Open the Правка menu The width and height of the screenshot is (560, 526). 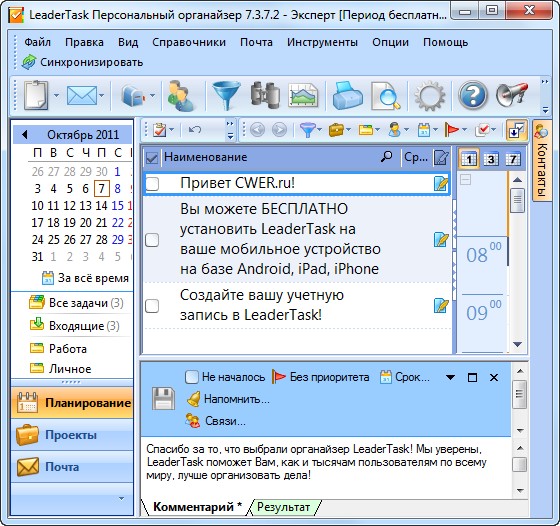pos(84,42)
